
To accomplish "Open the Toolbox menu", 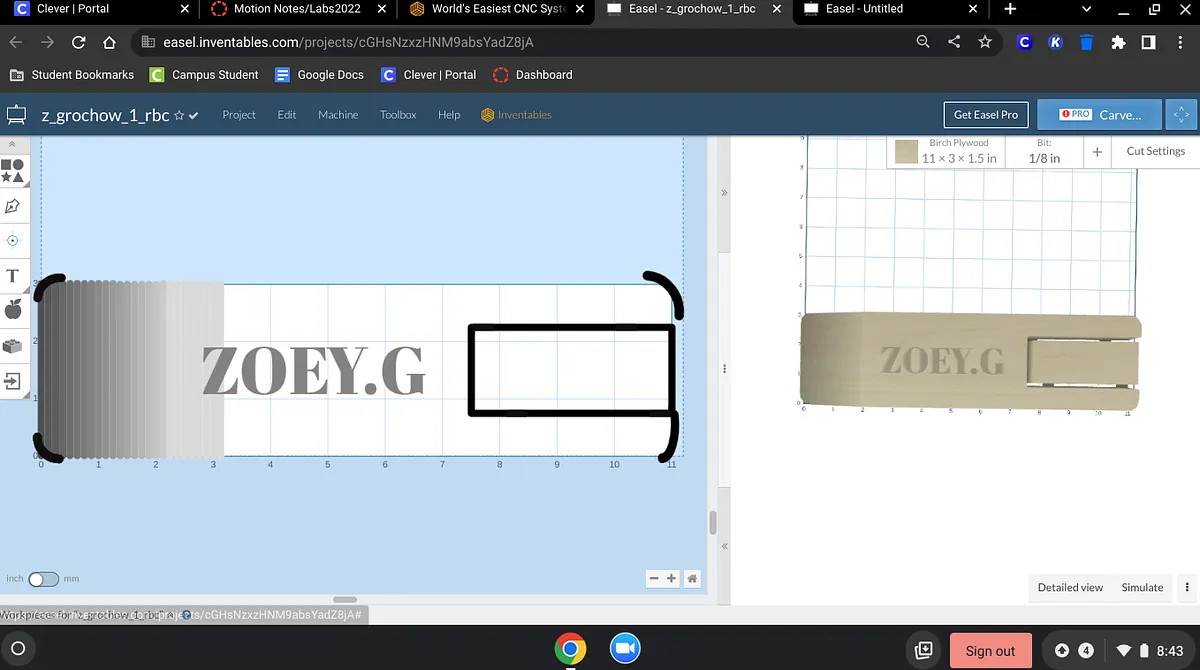I will (398, 115).
